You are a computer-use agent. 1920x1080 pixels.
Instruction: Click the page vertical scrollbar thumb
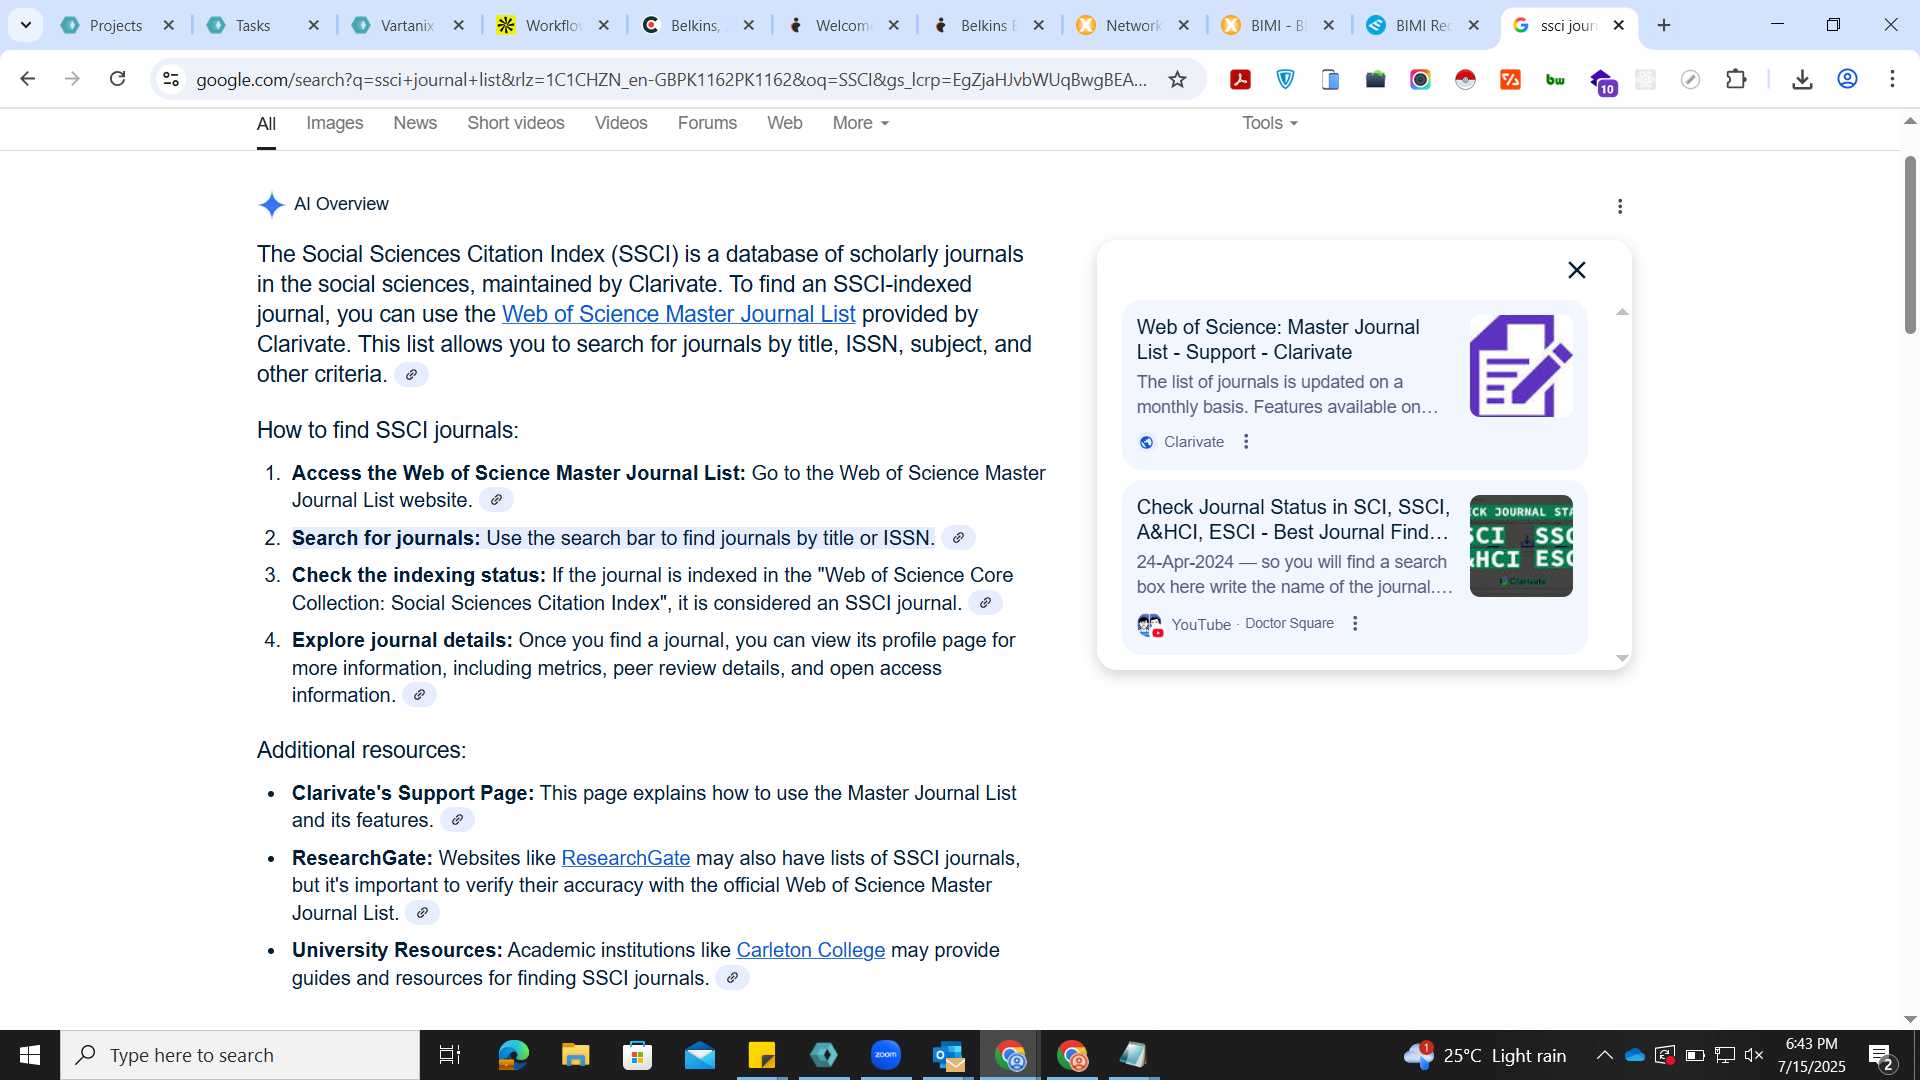tap(1910, 245)
